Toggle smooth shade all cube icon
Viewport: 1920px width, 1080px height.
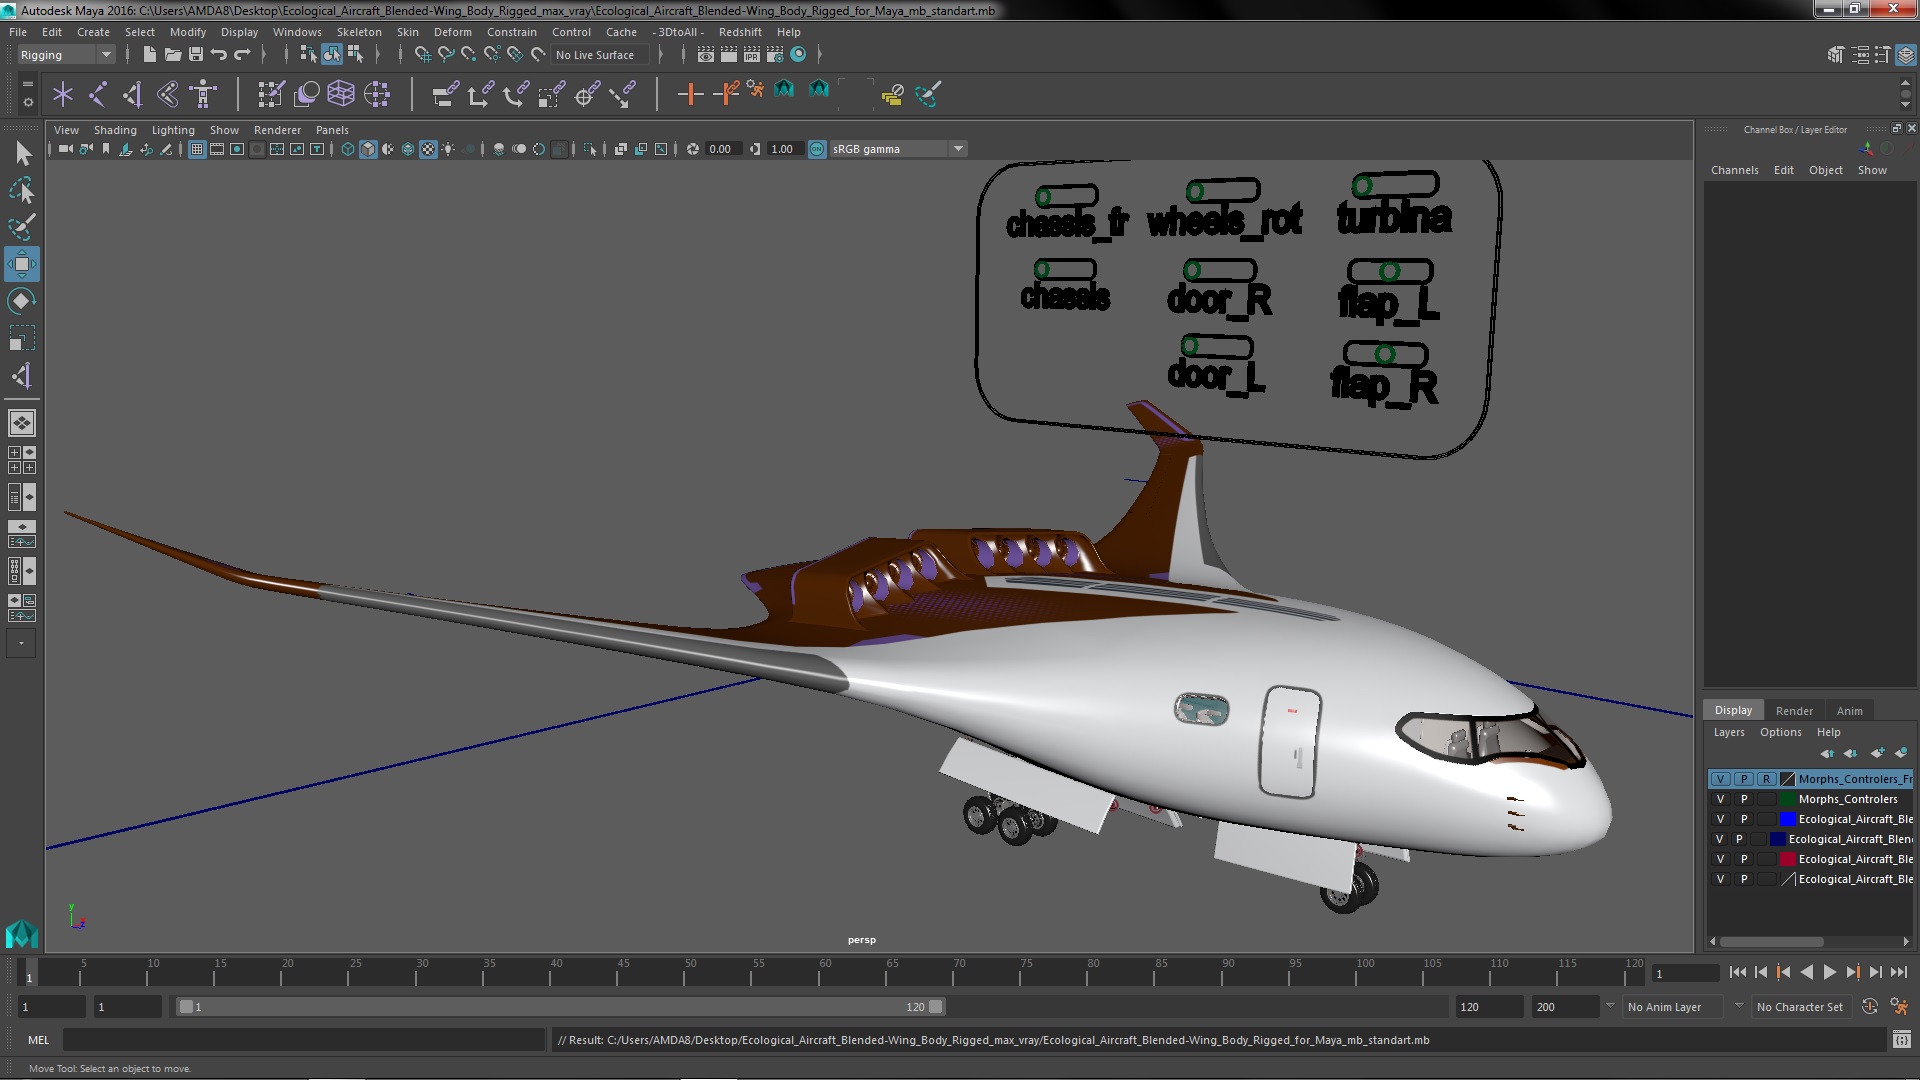click(368, 150)
